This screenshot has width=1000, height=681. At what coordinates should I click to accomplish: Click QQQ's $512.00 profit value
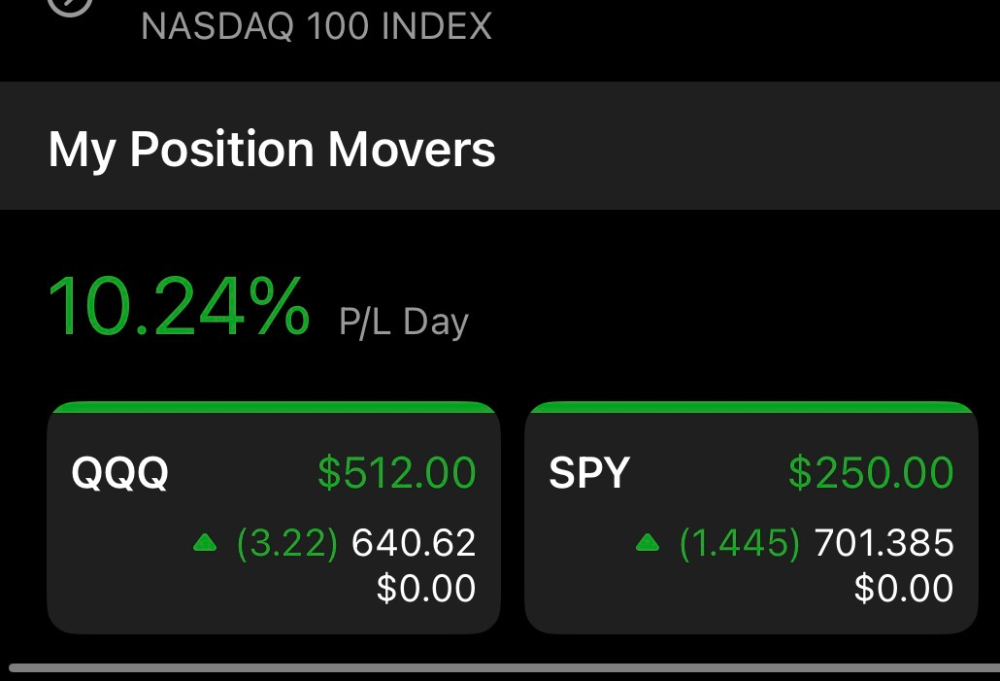point(397,472)
